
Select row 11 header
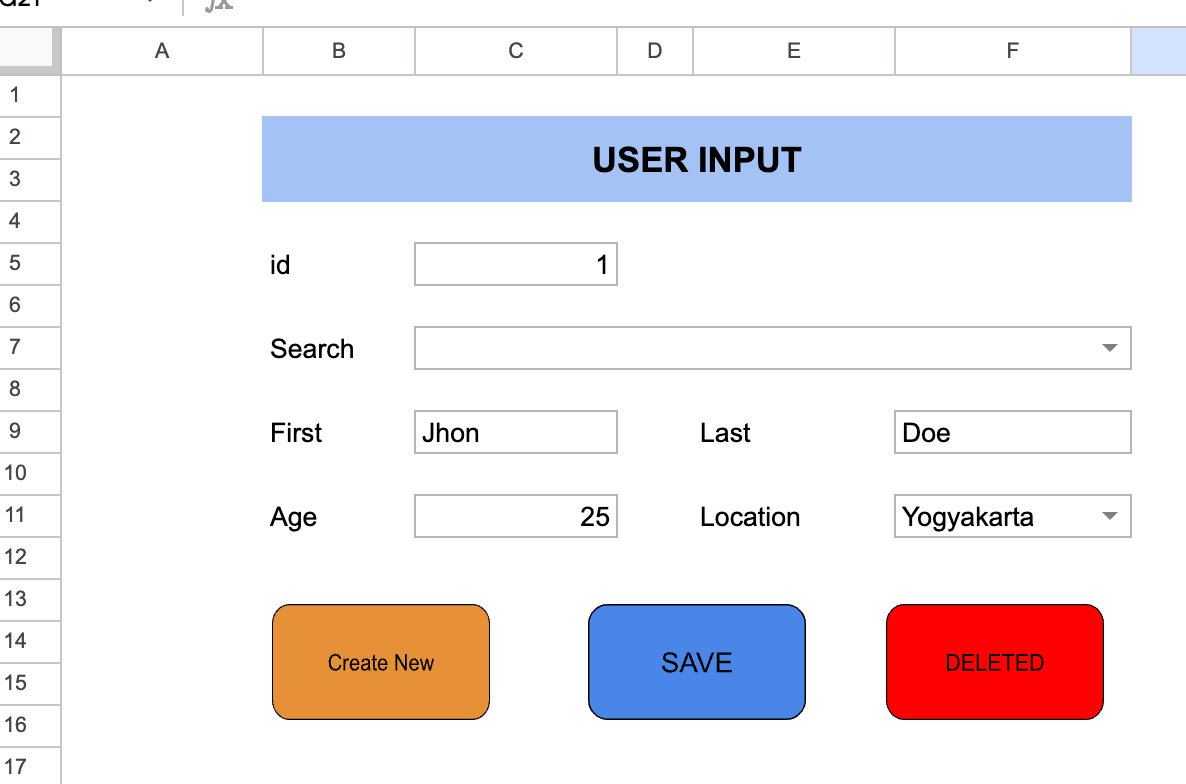pyautogui.click(x=30, y=515)
